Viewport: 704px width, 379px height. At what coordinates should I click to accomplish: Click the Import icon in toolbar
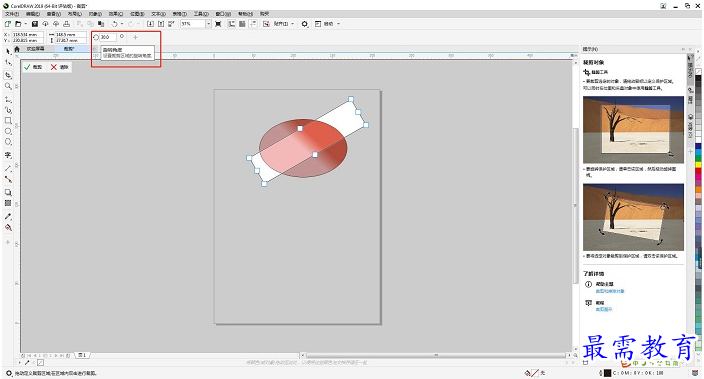pyautogui.click(x=150, y=24)
